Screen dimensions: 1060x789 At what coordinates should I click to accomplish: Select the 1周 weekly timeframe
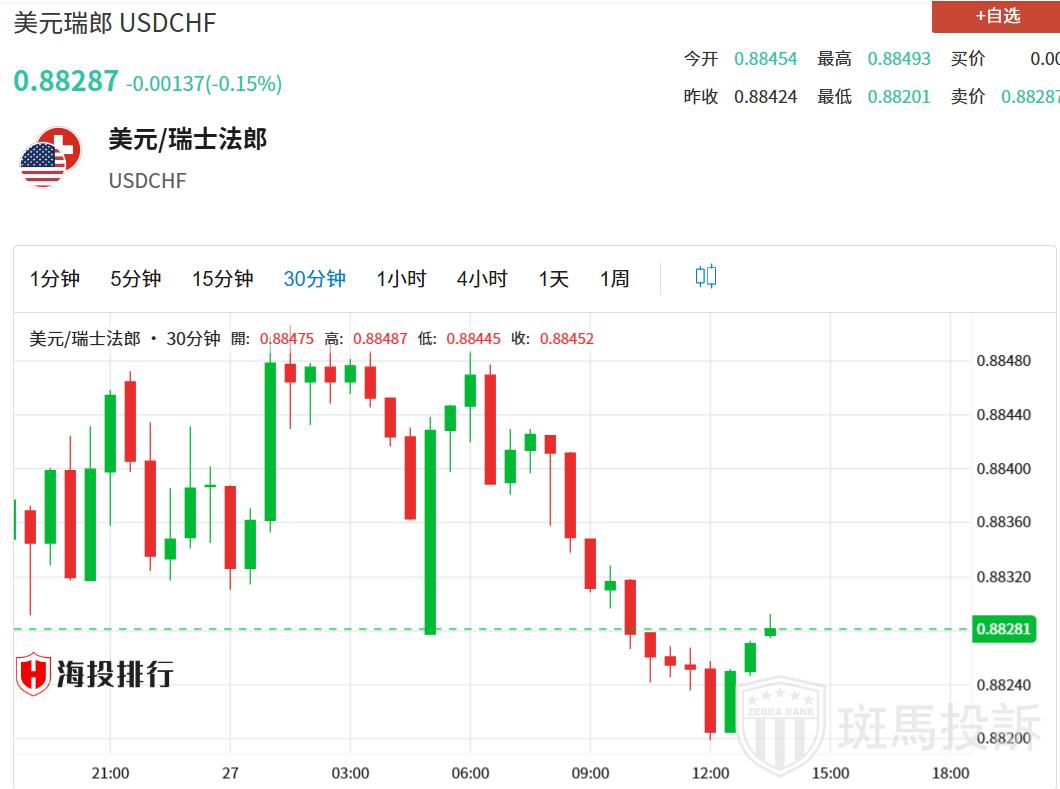click(x=614, y=279)
